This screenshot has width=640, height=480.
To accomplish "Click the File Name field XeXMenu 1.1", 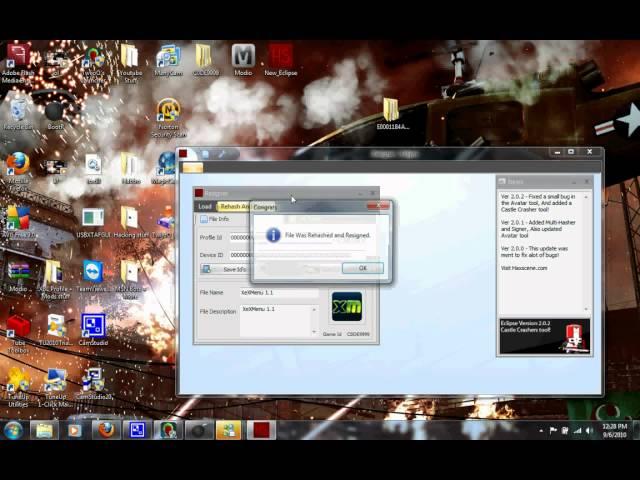I will 279,293.
